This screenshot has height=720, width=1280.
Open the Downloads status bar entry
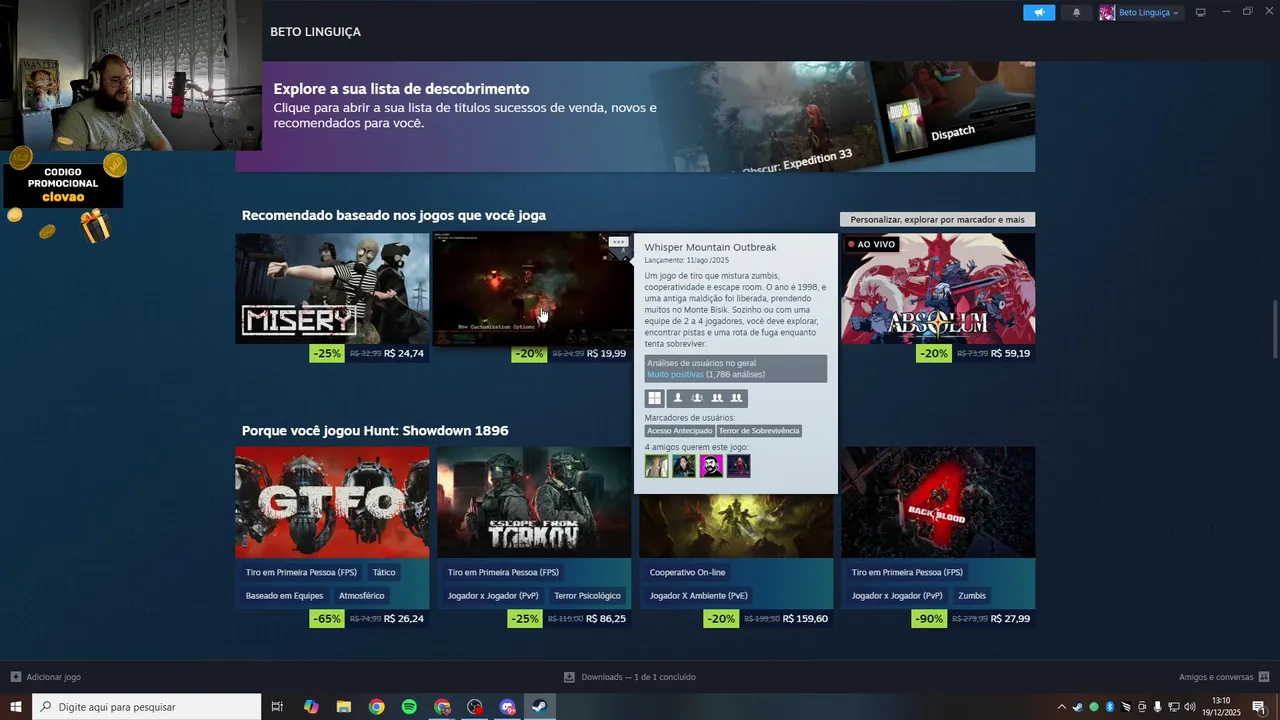(630, 677)
